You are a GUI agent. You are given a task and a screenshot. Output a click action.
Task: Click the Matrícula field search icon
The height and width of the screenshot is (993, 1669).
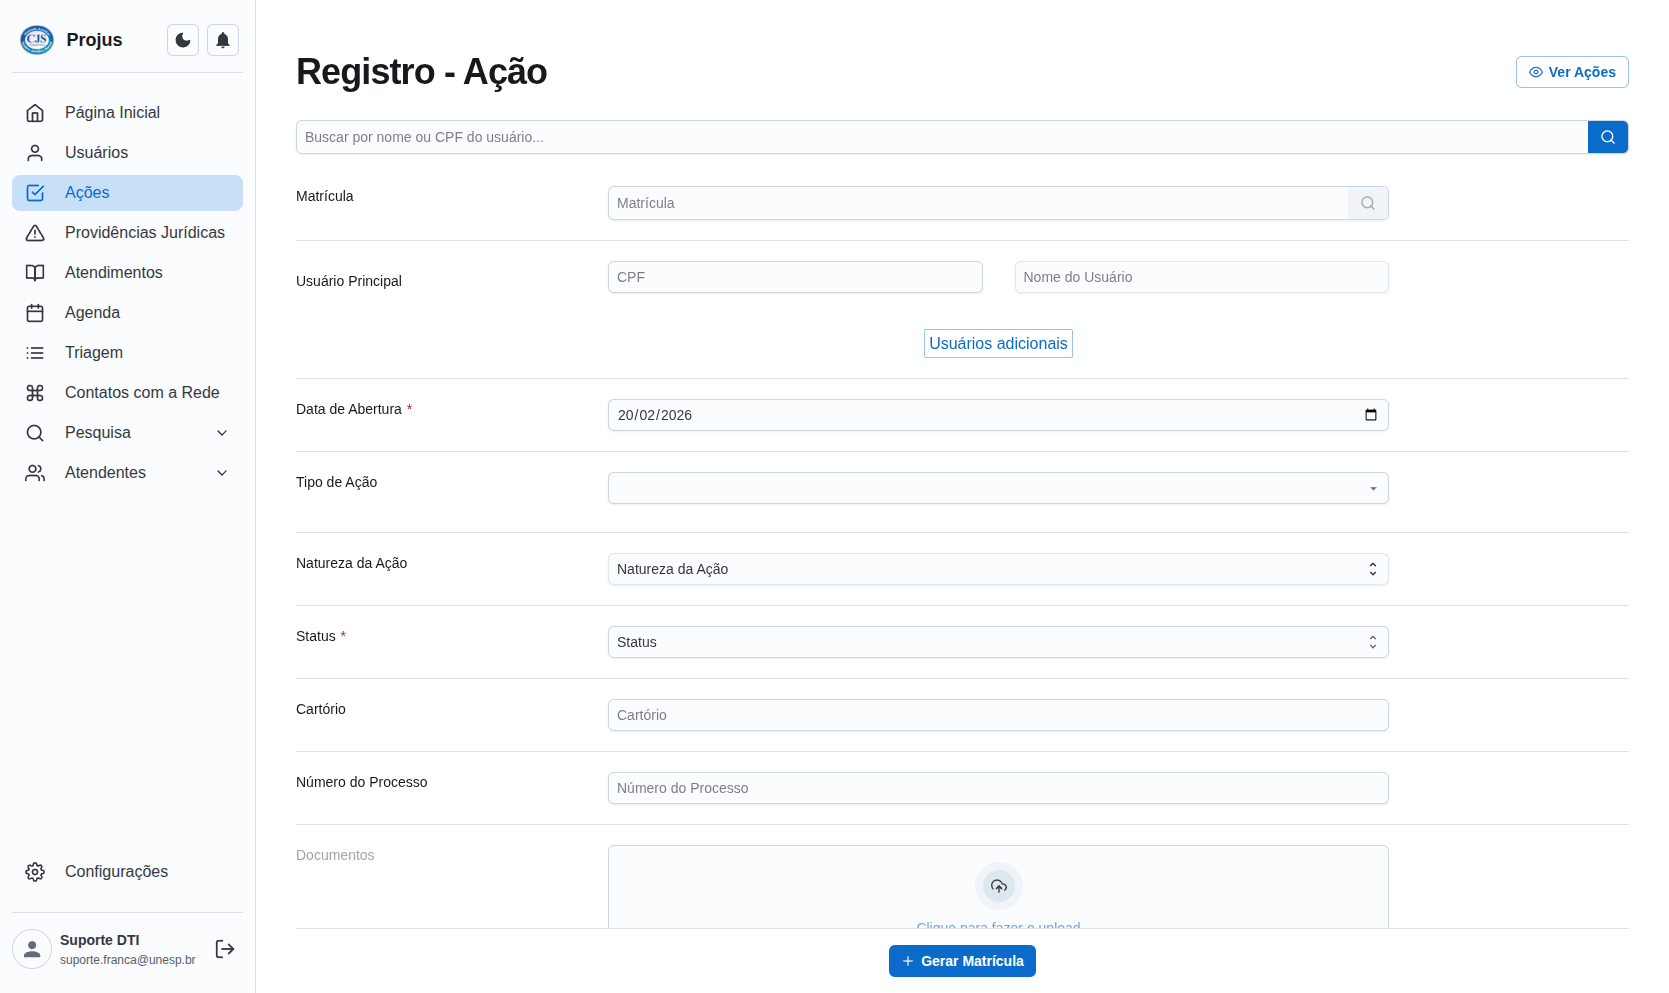[1367, 203]
